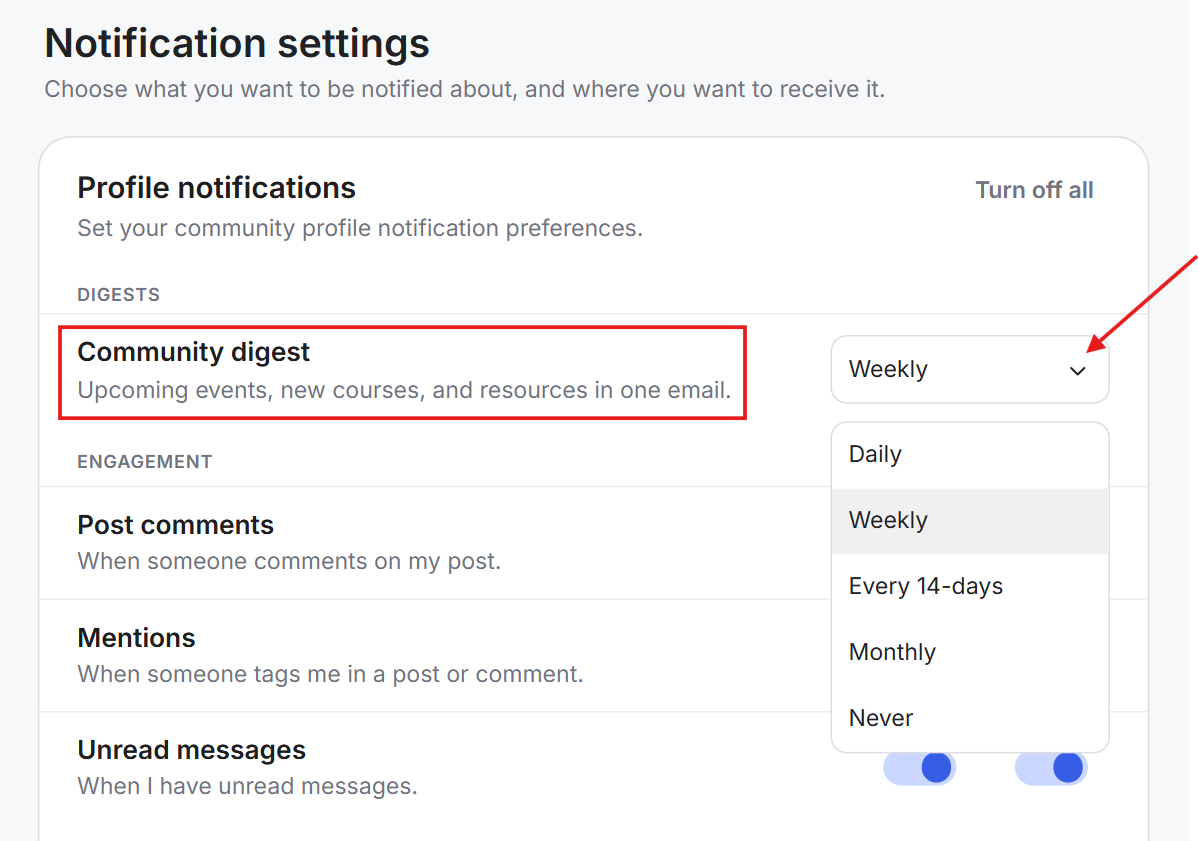Click "When someone tags me" description

330,674
